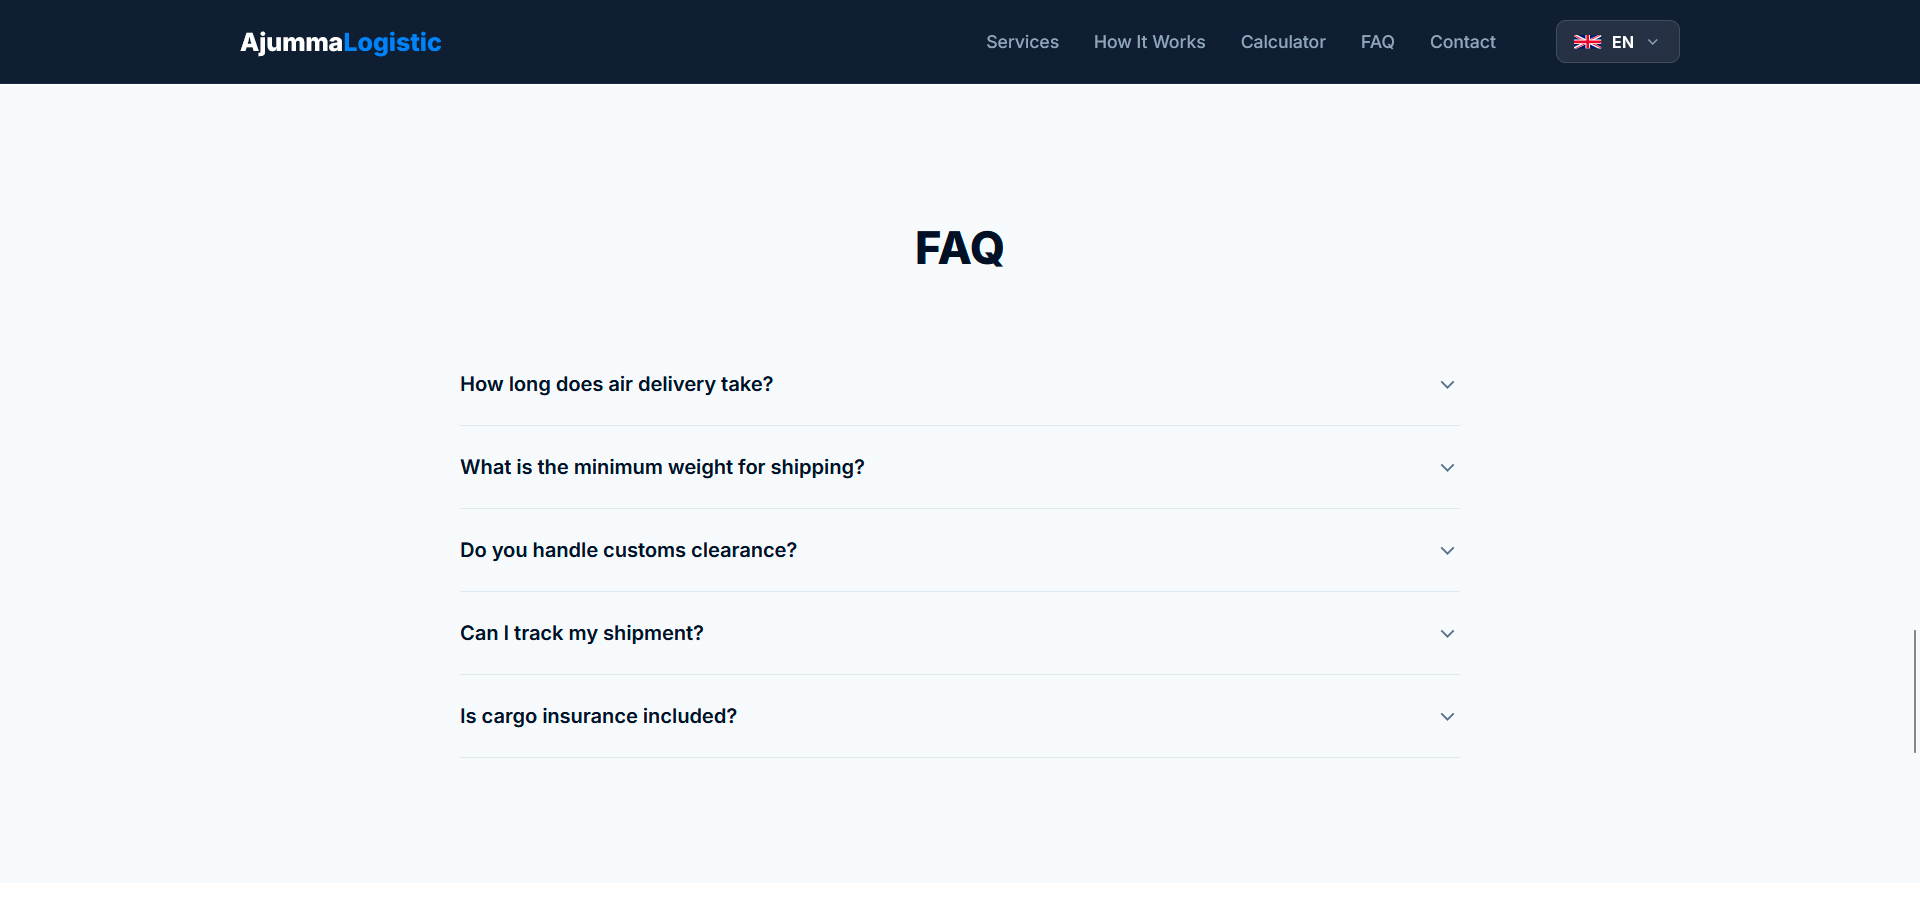
Task: Click chevron beside minimum weight question
Action: (1447, 468)
